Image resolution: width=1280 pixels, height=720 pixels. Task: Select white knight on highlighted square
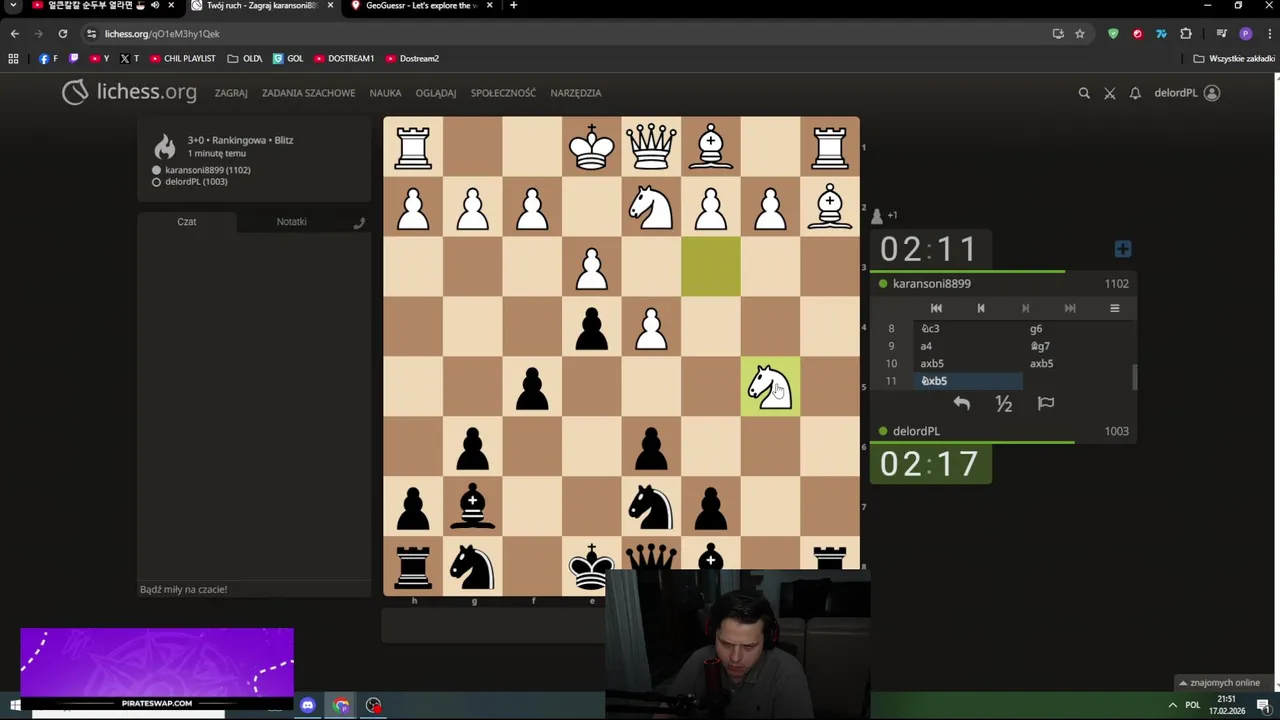(x=770, y=387)
